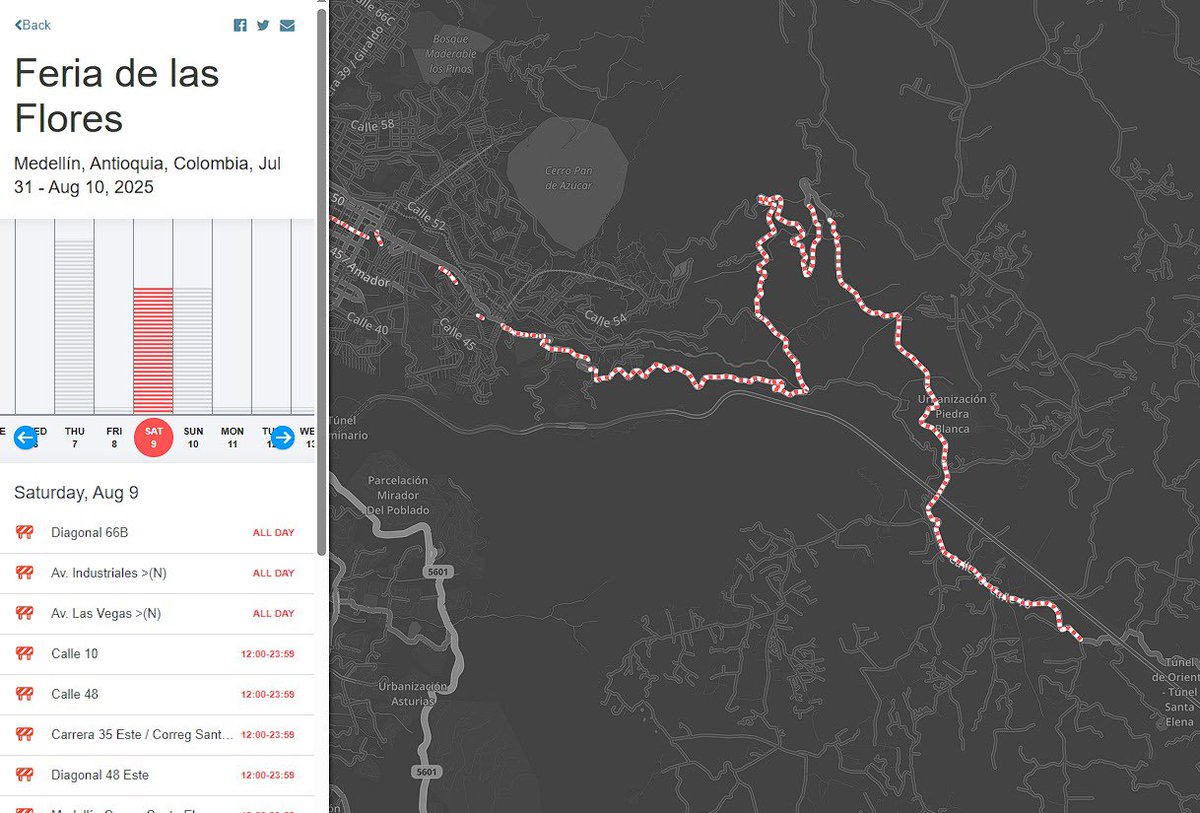Click the red Saturday closure bar
The image size is (1200, 813).
pyautogui.click(x=153, y=350)
